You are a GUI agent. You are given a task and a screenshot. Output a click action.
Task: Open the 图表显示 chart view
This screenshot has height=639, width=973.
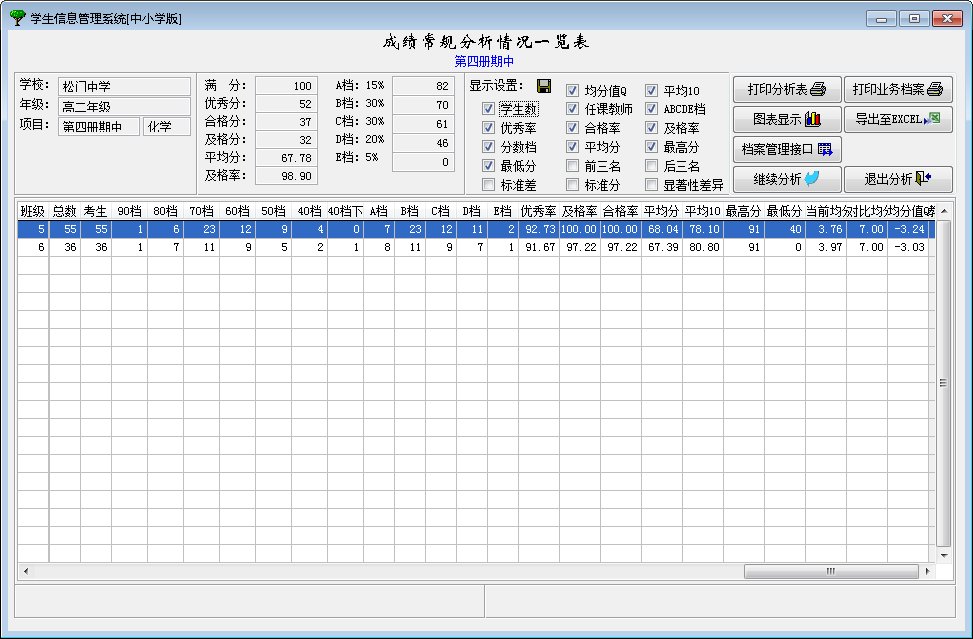pyautogui.click(x=787, y=120)
